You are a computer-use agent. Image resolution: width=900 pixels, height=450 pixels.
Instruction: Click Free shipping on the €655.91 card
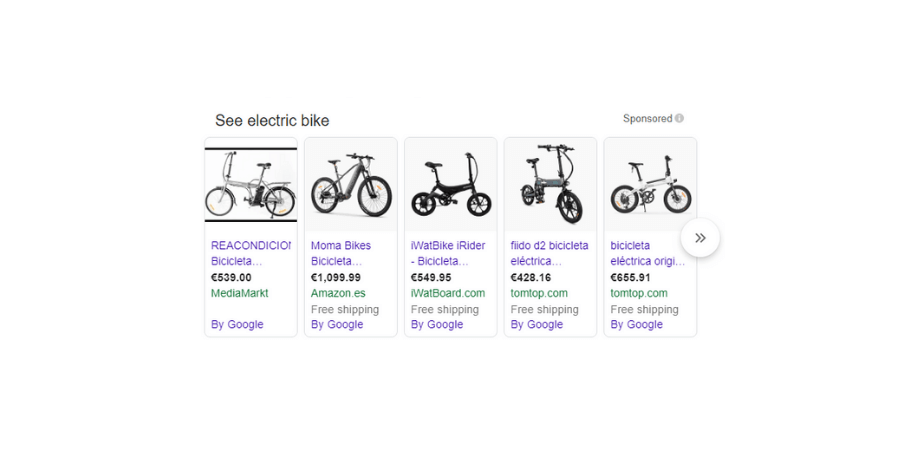[645, 309]
